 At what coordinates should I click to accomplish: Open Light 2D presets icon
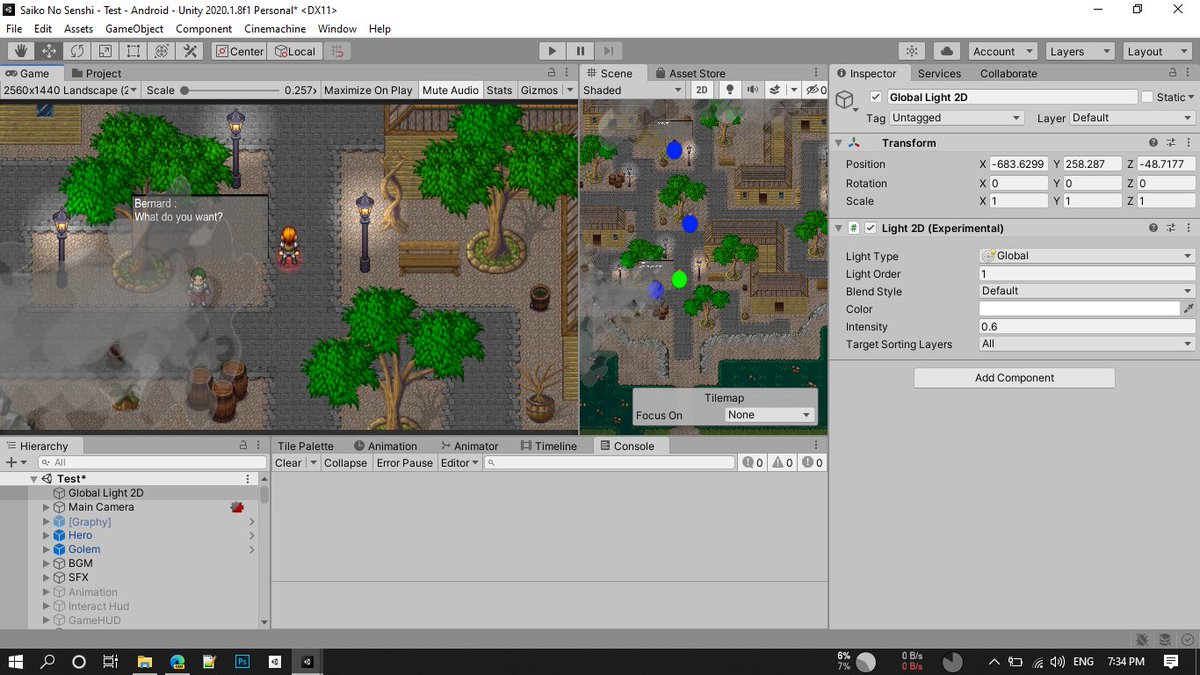pos(1170,228)
